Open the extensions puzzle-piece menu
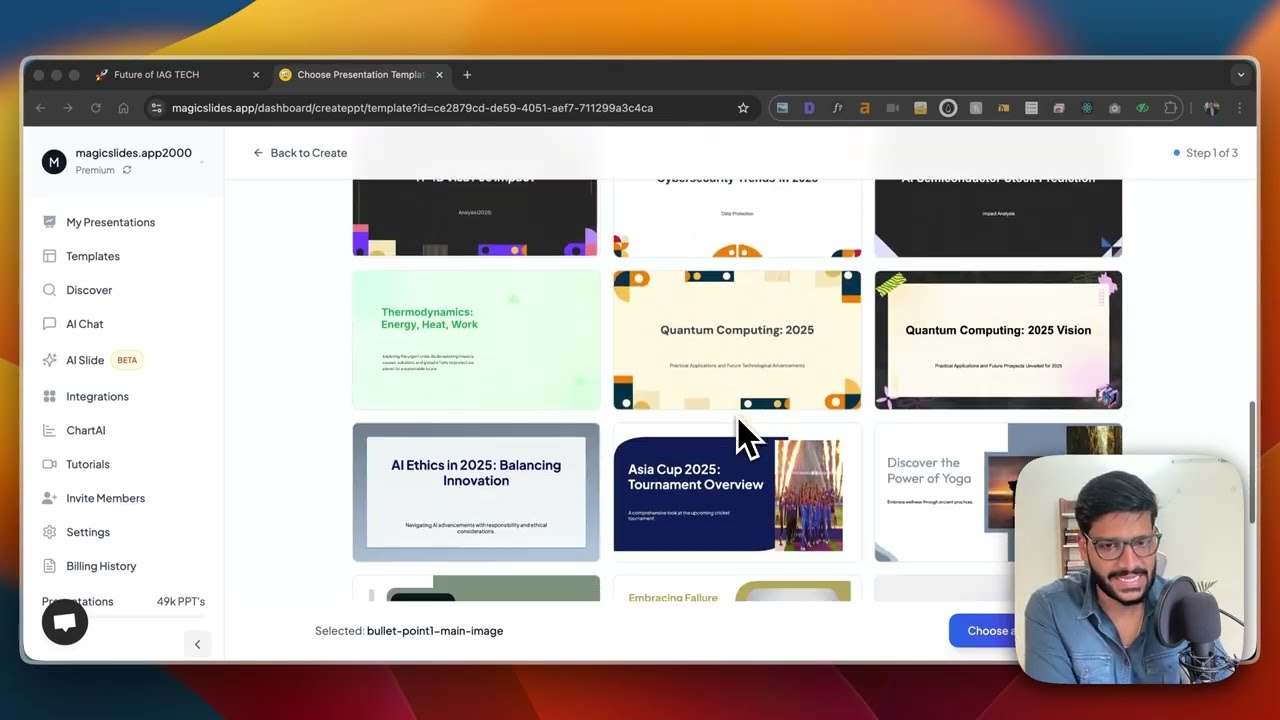The width and height of the screenshot is (1280, 720). pyautogui.click(x=1170, y=108)
